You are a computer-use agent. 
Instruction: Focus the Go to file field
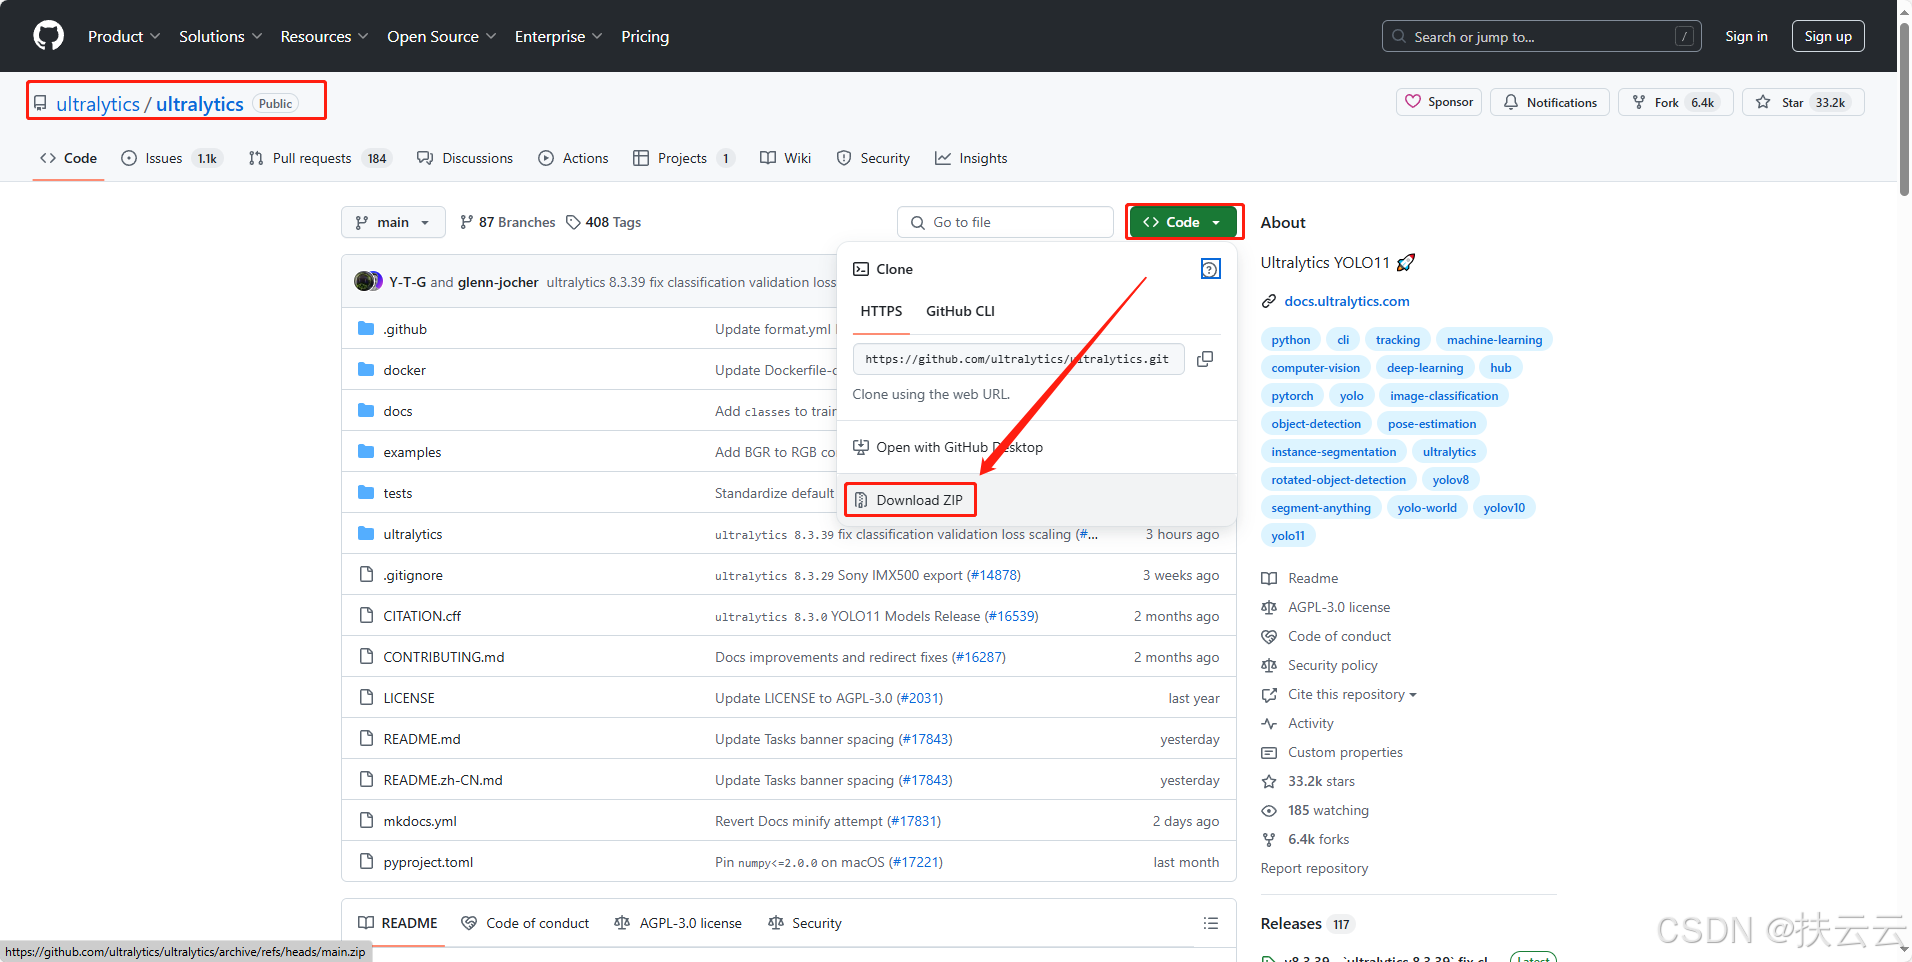(x=1005, y=222)
